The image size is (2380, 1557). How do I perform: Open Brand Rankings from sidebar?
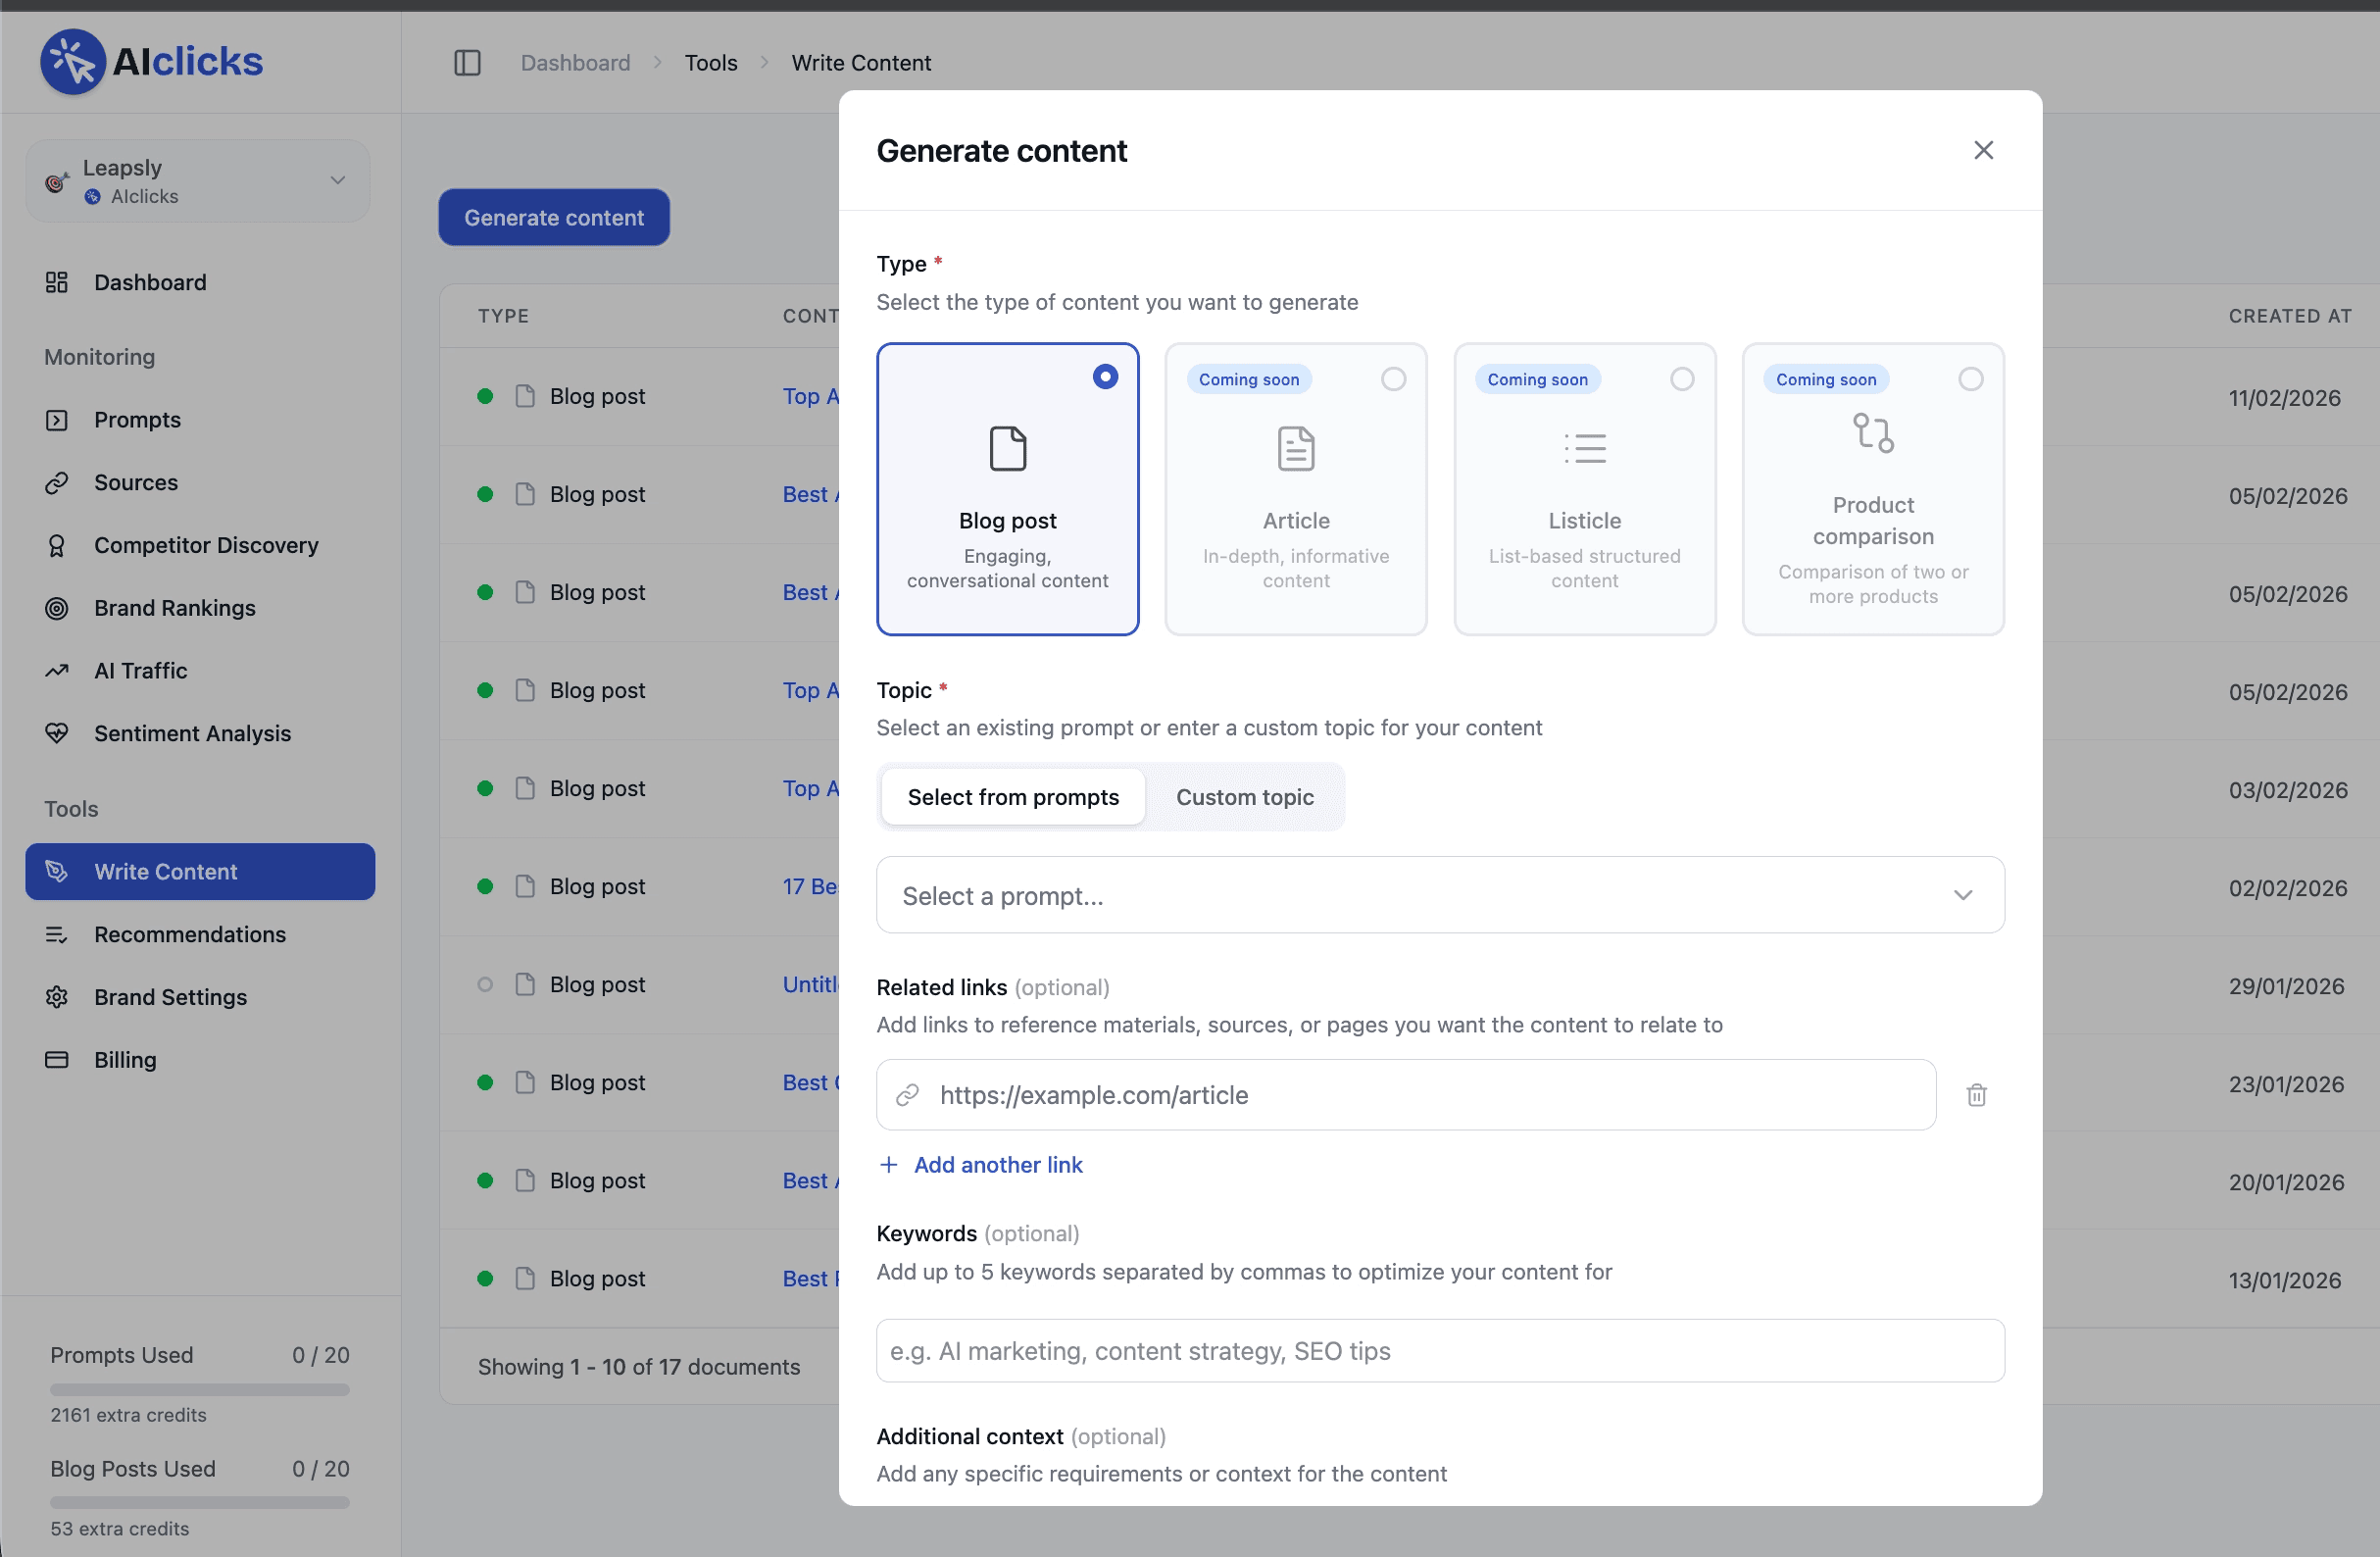click(x=174, y=608)
